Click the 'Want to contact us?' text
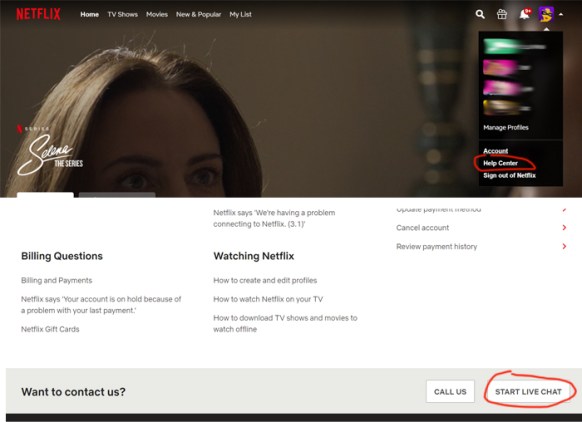This screenshot has width=582, height=422. point(73,392)
